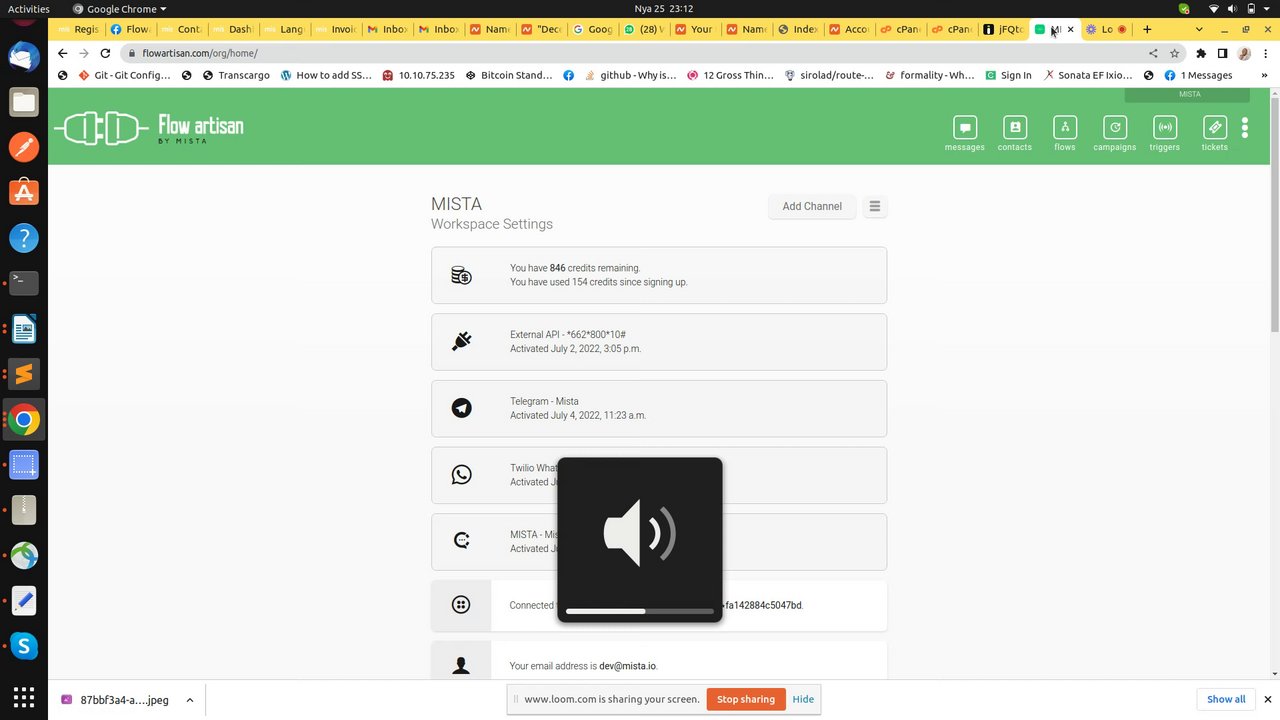Open the Chrome extensions puzzle icon
Image resolution: width=1280 pixels, height=720 pixels.
[1201, 53]
